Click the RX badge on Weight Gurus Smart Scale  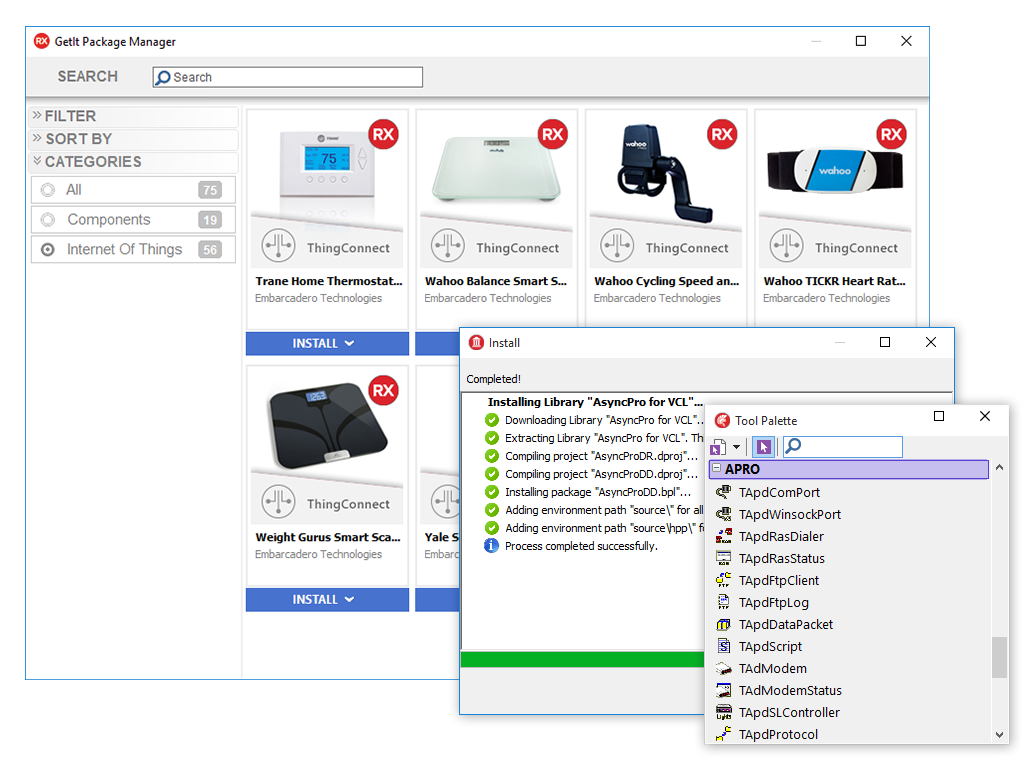[383, 391]
